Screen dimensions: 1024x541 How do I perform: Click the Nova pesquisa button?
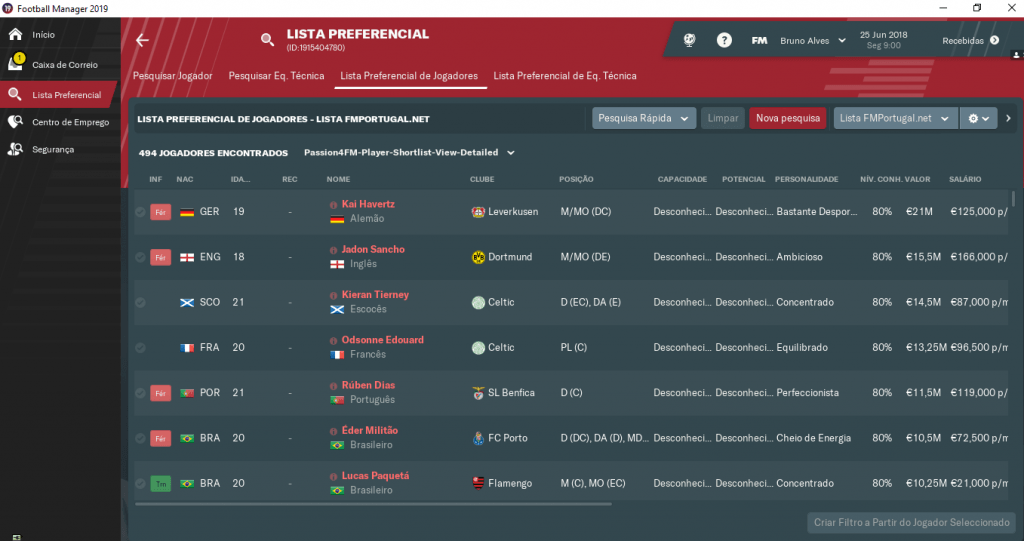coord(788,118)
